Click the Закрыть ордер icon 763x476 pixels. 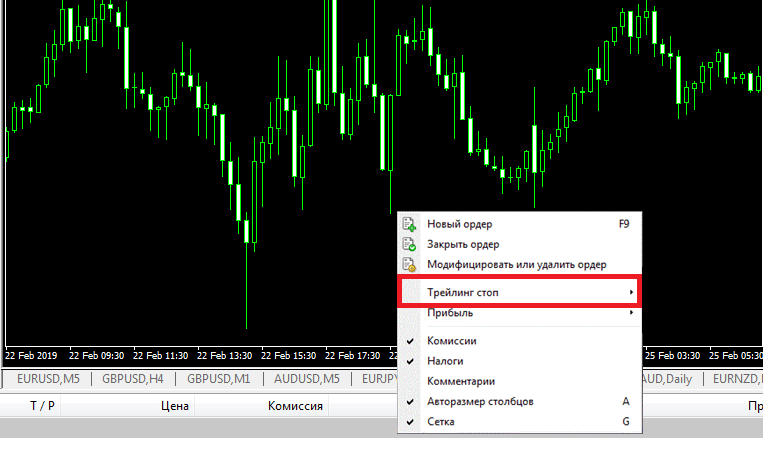coord(408,244)
